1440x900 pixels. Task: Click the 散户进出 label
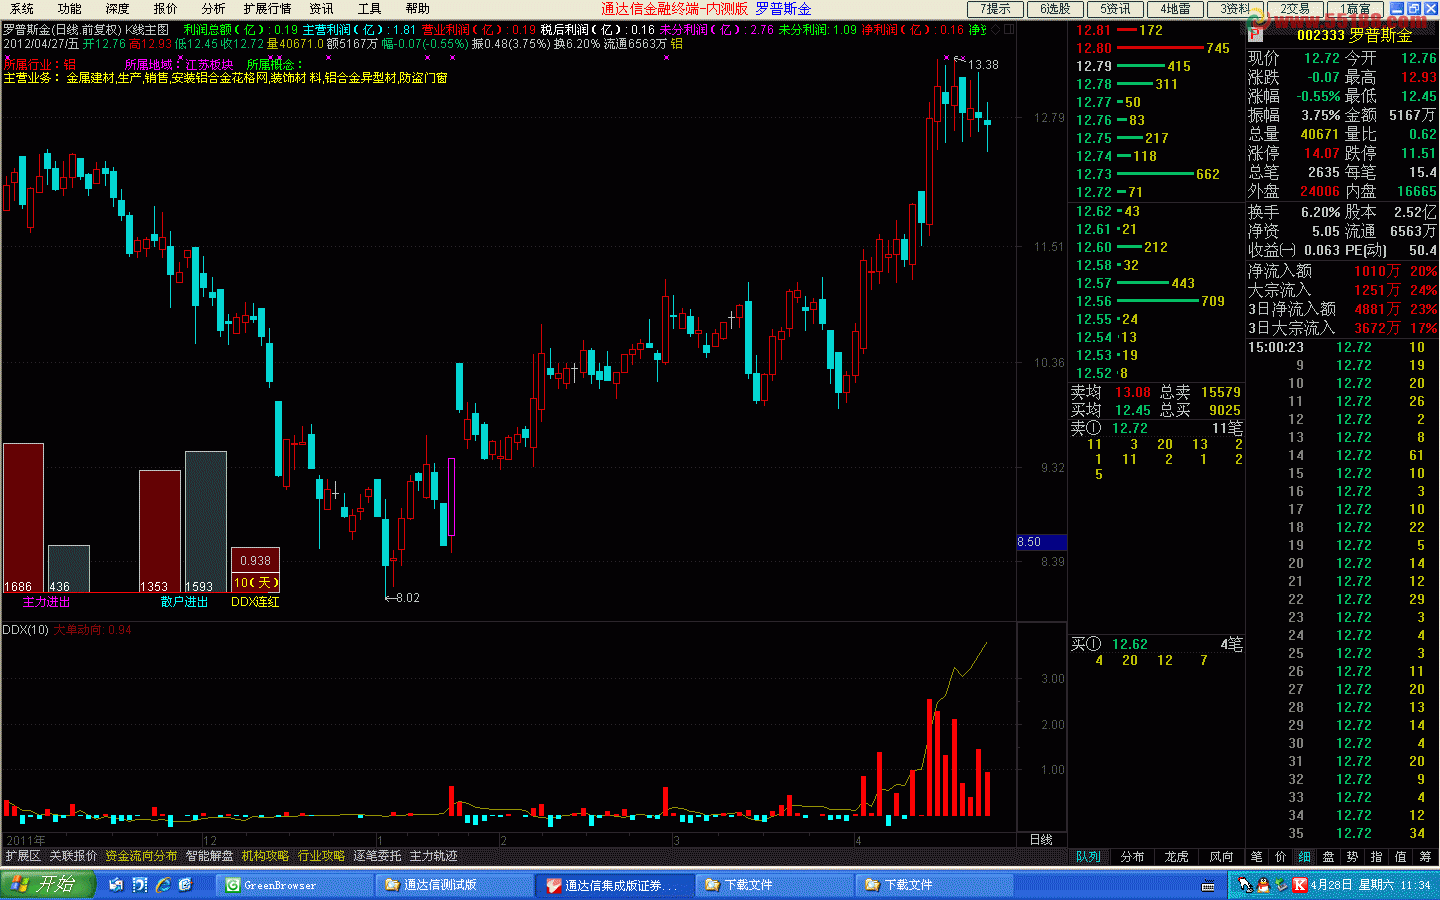184,602
